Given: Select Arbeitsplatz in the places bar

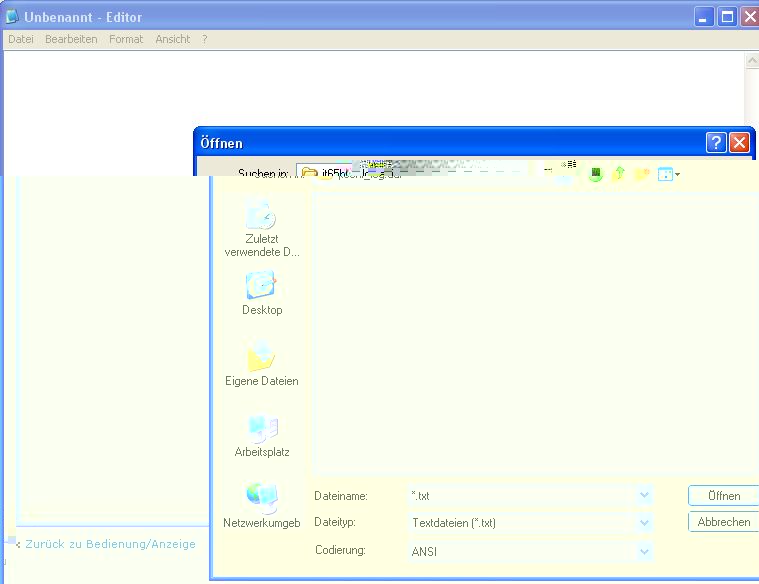Looking at the screenshot, I should 262,435.
